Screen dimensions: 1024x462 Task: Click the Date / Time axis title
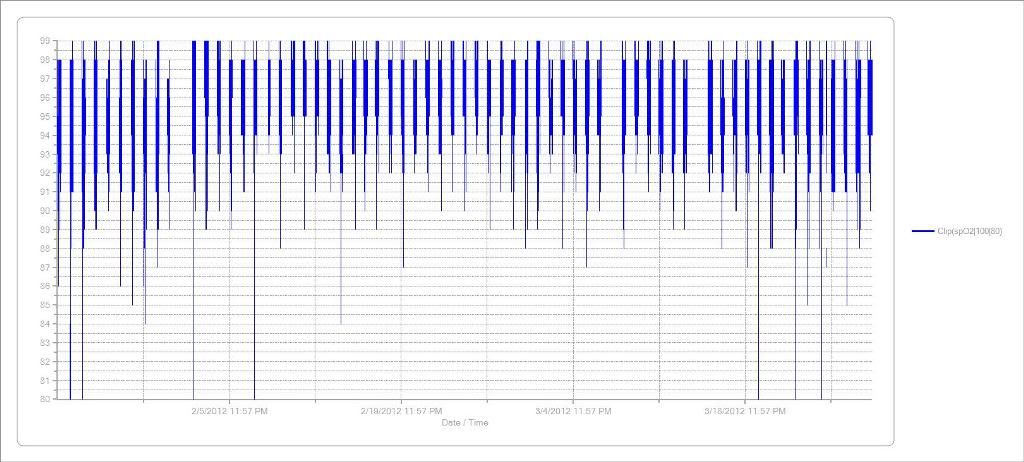[465, 423]
